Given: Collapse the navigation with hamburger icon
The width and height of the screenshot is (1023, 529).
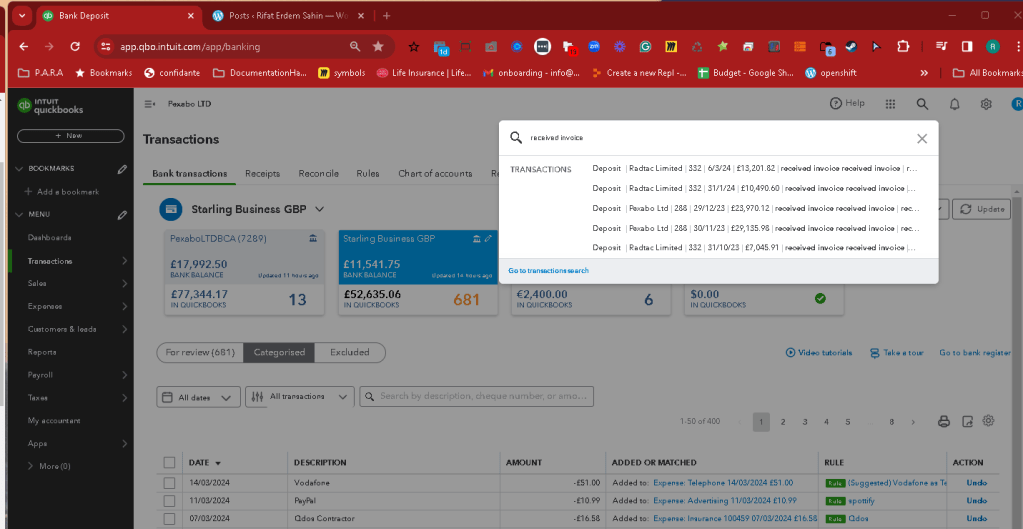Looking at the screenshot, I should click(x=150, y=104).
